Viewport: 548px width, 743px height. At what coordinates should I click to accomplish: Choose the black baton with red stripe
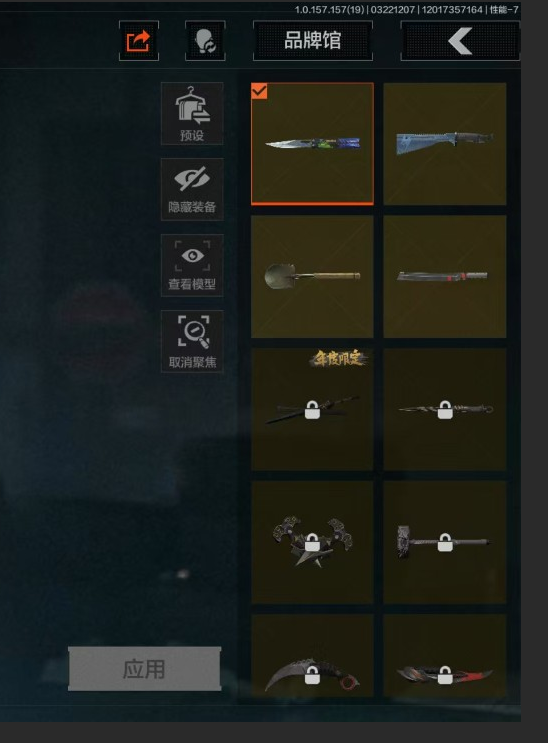click(x=445, y=277)
